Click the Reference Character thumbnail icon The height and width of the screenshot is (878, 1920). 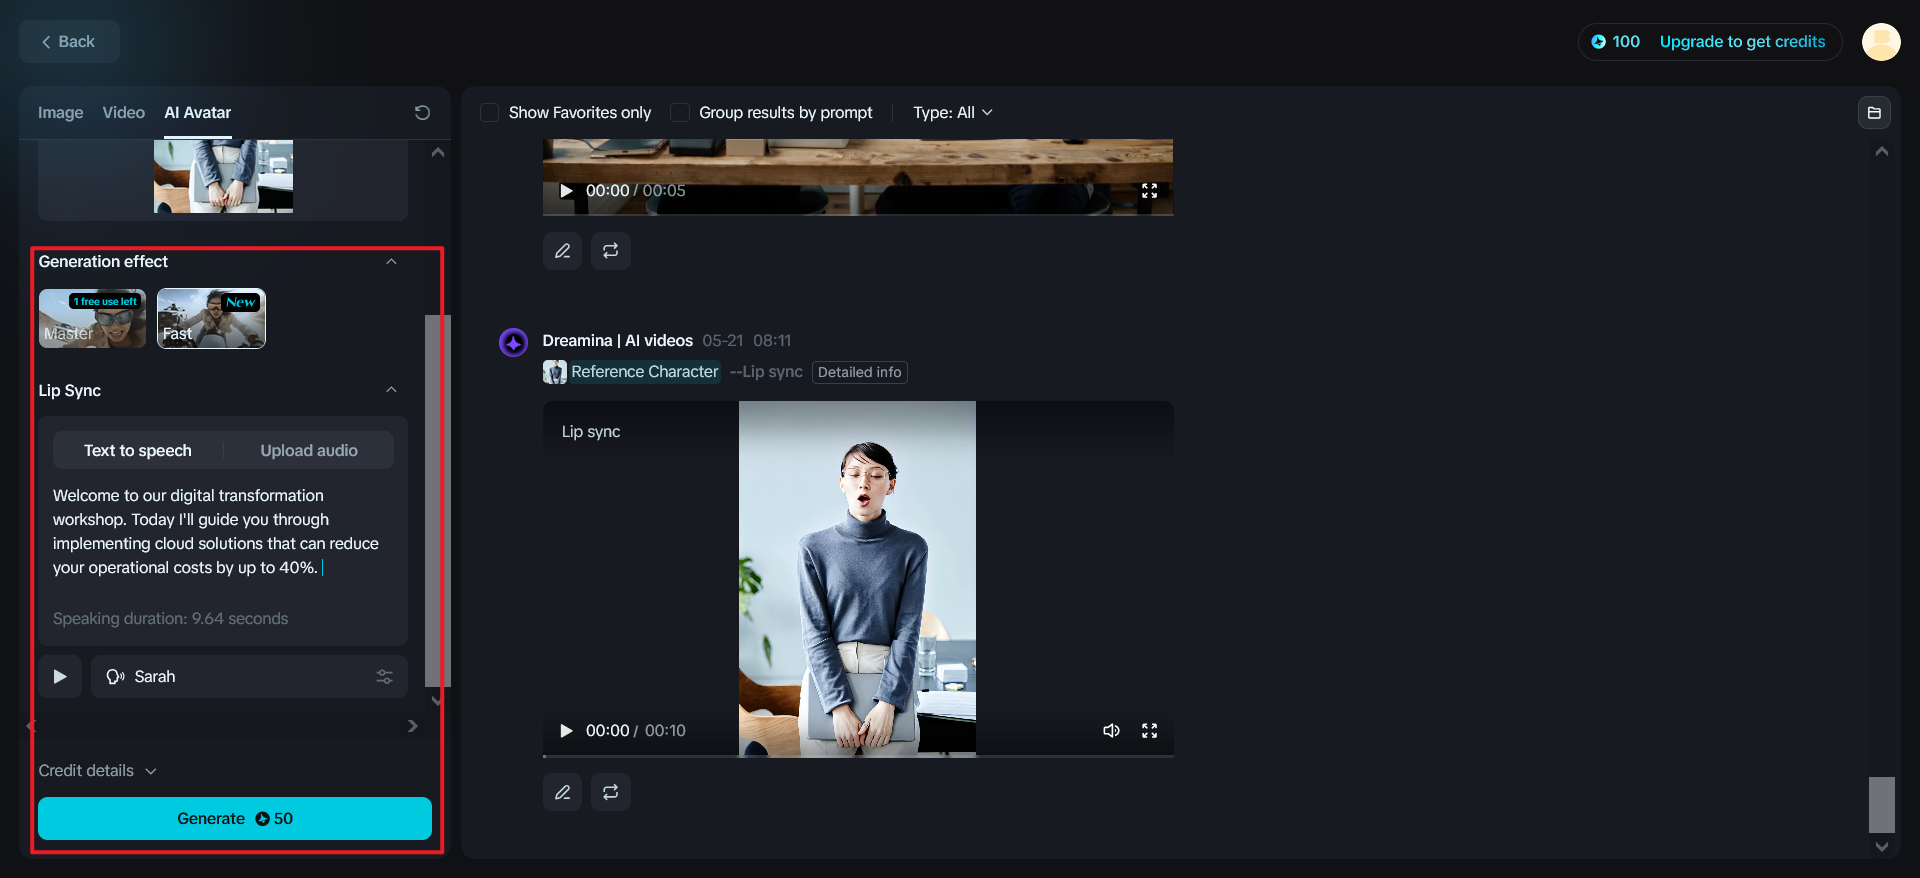click(554, 372)
